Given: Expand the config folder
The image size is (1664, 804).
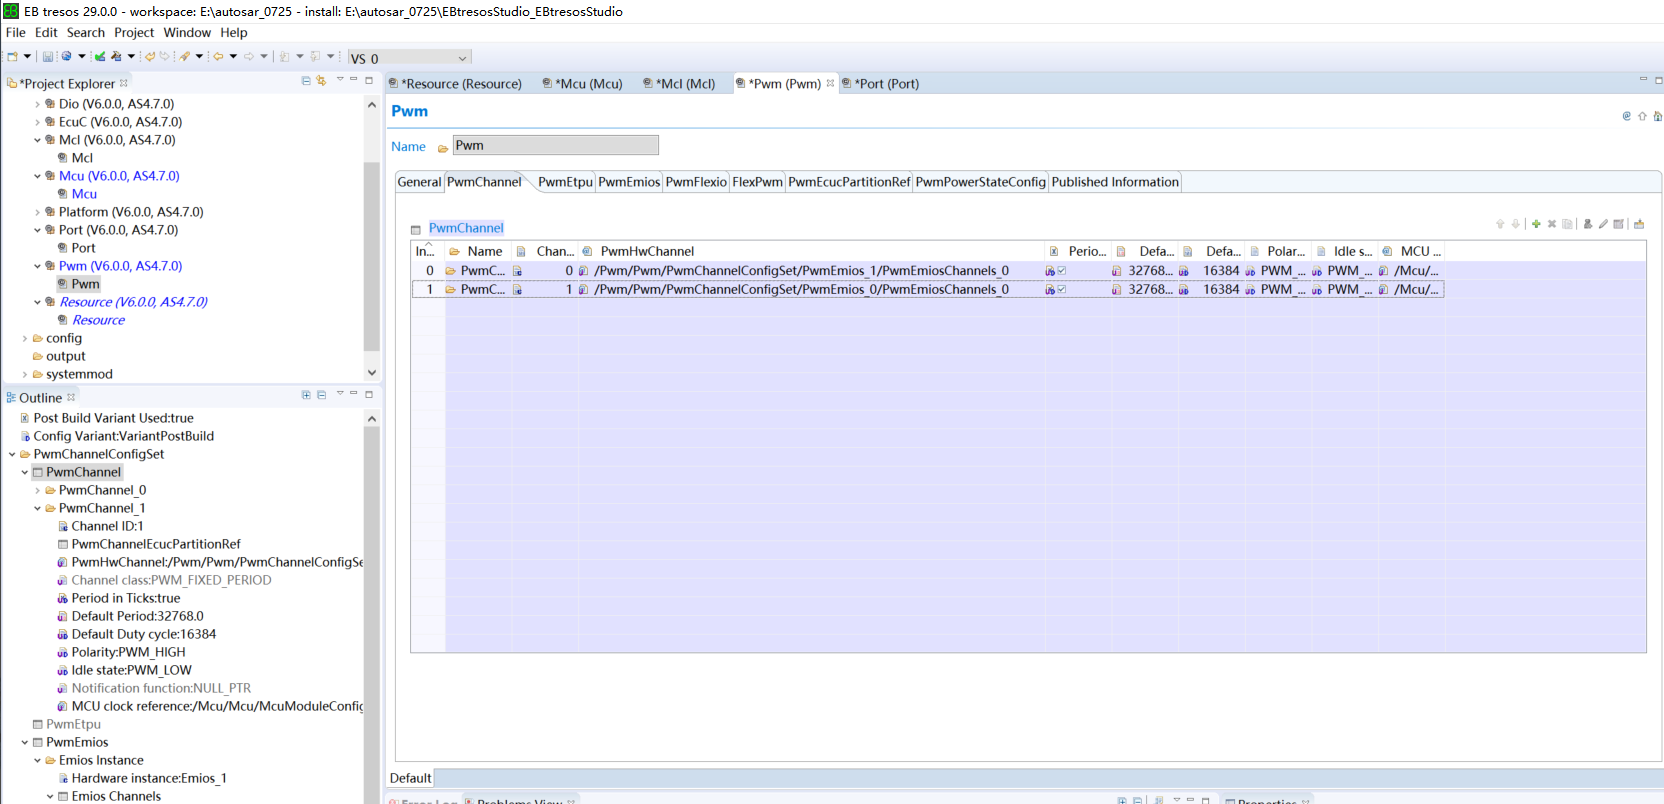Looking at the screenshot, I should tap(25, 338).
